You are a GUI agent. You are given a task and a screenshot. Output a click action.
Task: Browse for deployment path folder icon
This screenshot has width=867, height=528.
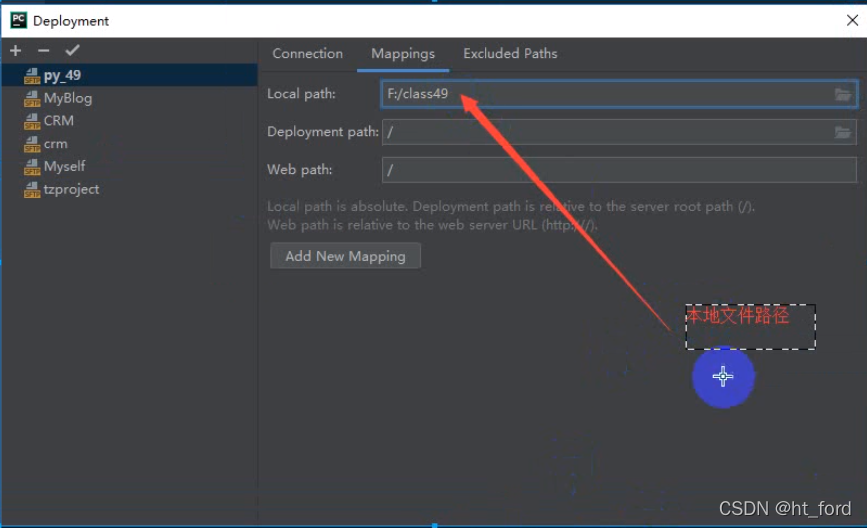(x=843, y=132)
